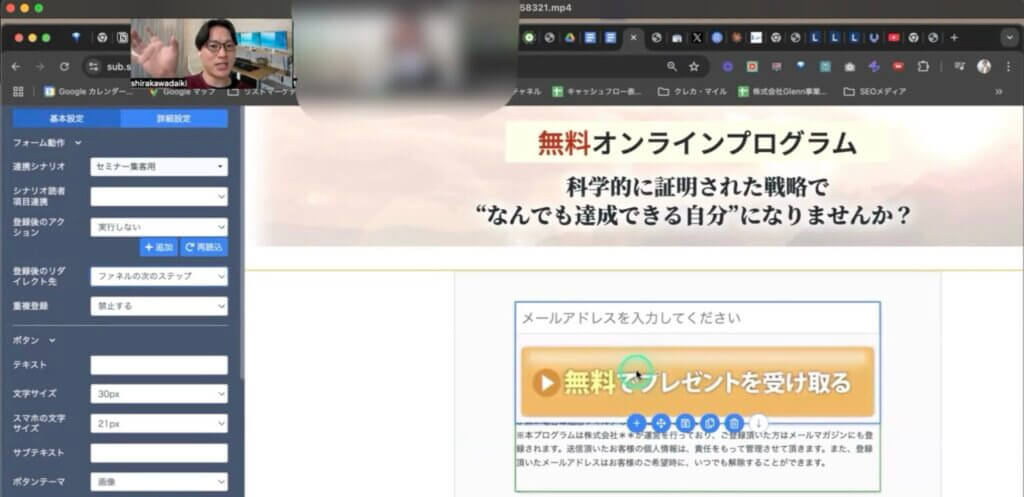This screenshot has width=1024, height=497.
Task: Open the 重複登録 dropdown
Action: point(159,305)
